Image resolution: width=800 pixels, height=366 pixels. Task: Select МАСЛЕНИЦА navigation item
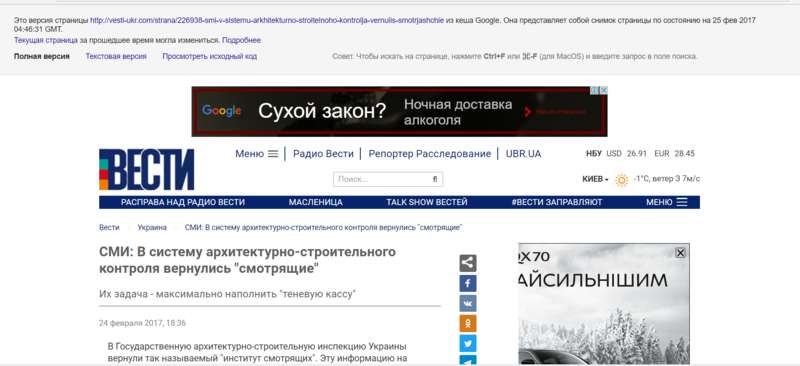pos(315,202)
